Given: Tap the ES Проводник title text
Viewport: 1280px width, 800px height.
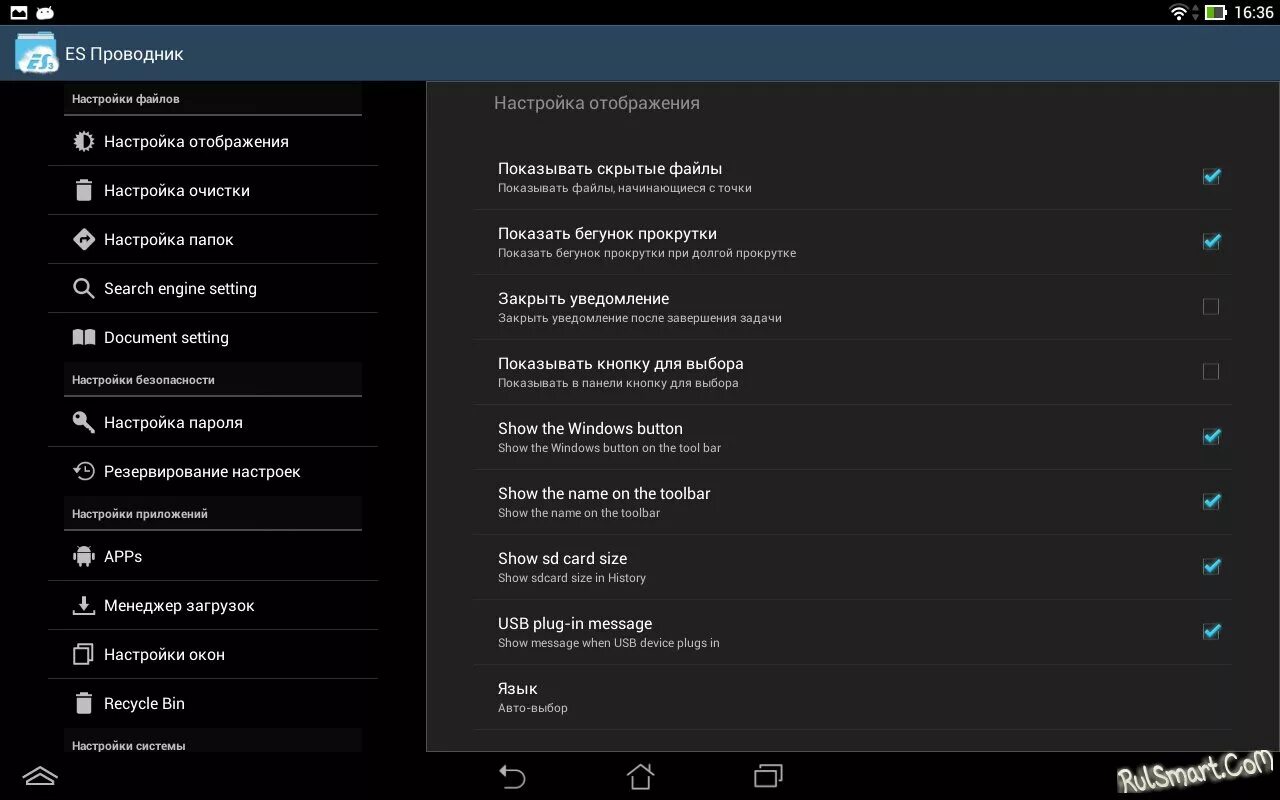Looking at the screenshot, I should tap(124, 54).
